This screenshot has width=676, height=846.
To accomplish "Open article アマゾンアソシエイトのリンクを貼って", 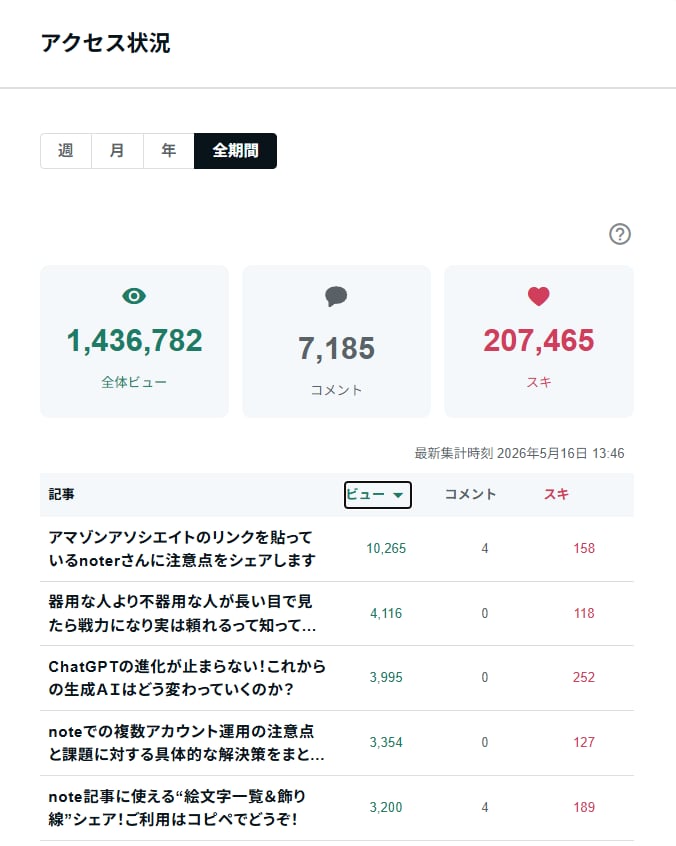I will 182,549.
